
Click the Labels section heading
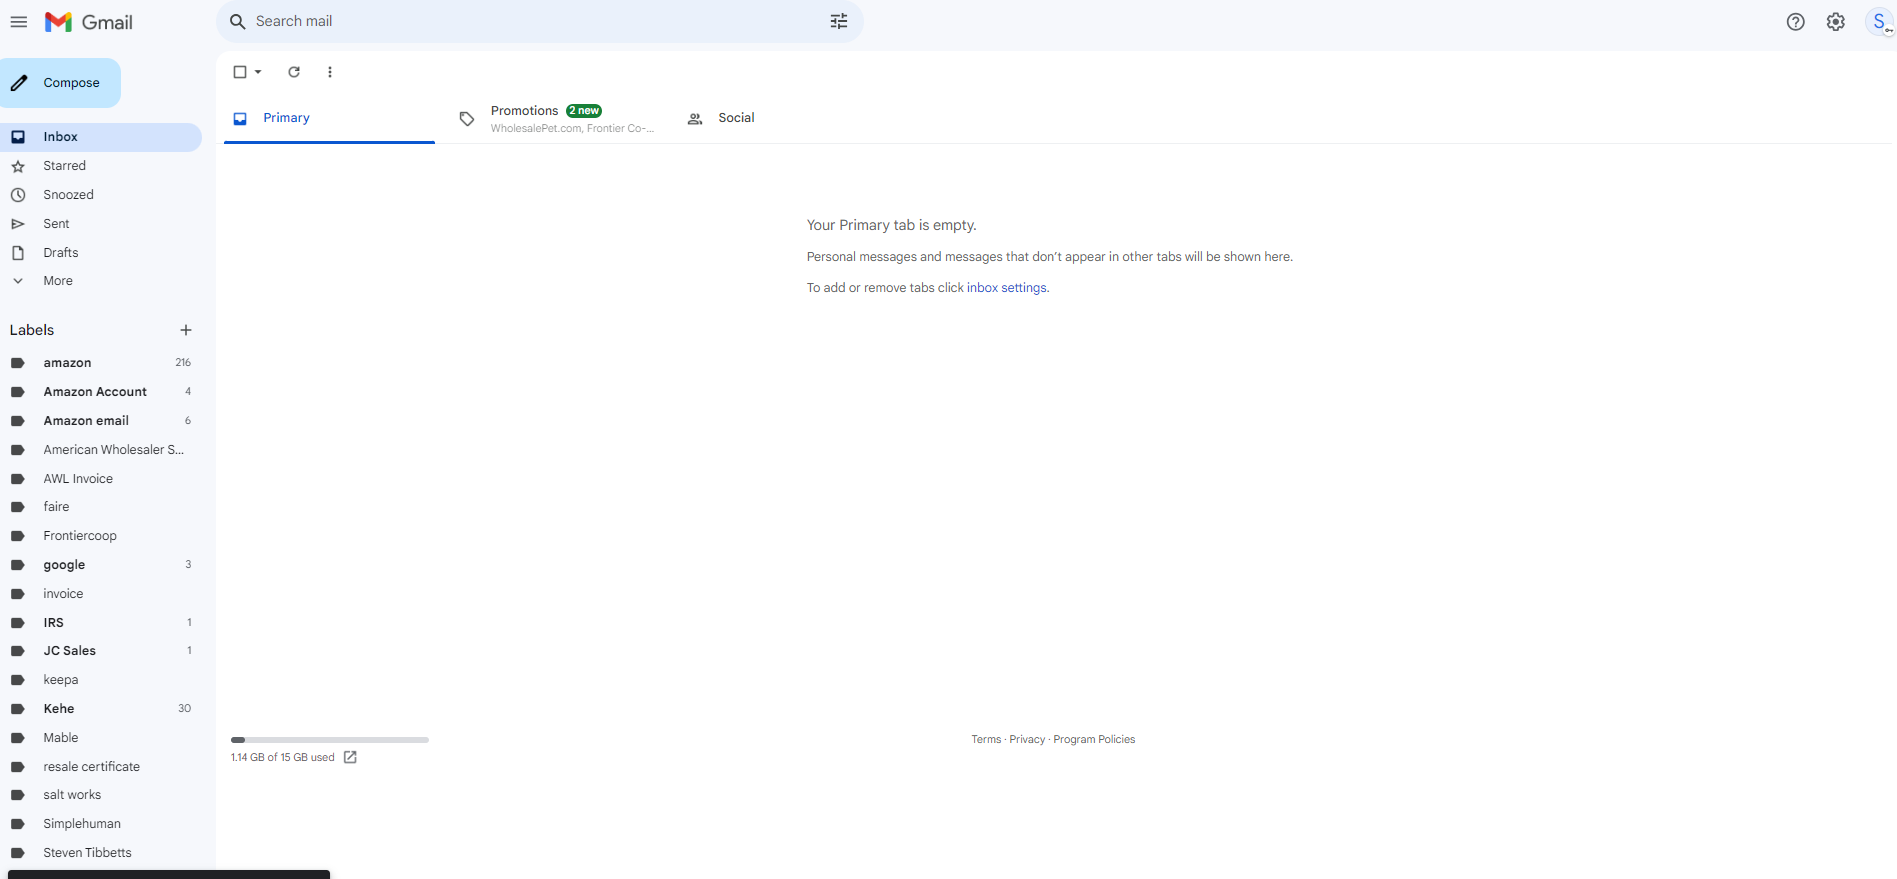click(32, 330)
